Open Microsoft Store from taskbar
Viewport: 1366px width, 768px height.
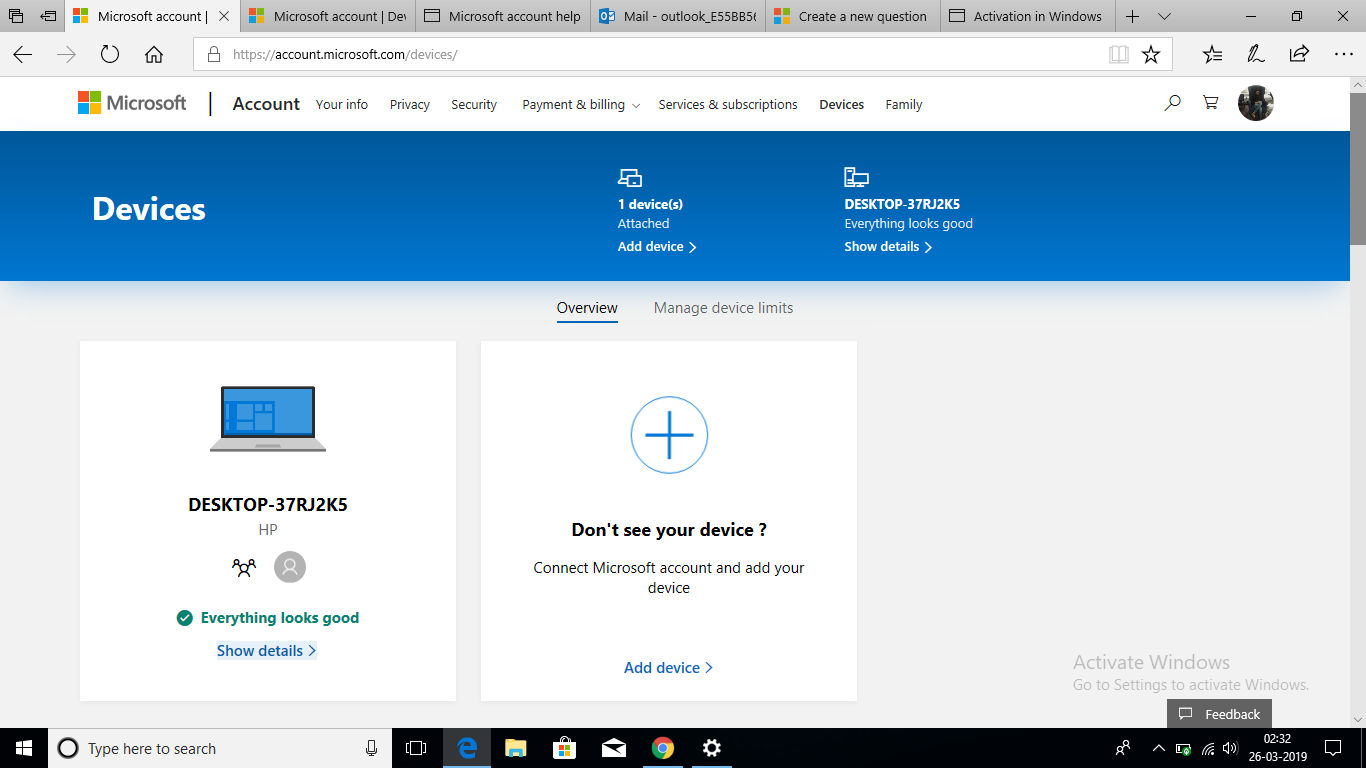click(x=564, y=748)
